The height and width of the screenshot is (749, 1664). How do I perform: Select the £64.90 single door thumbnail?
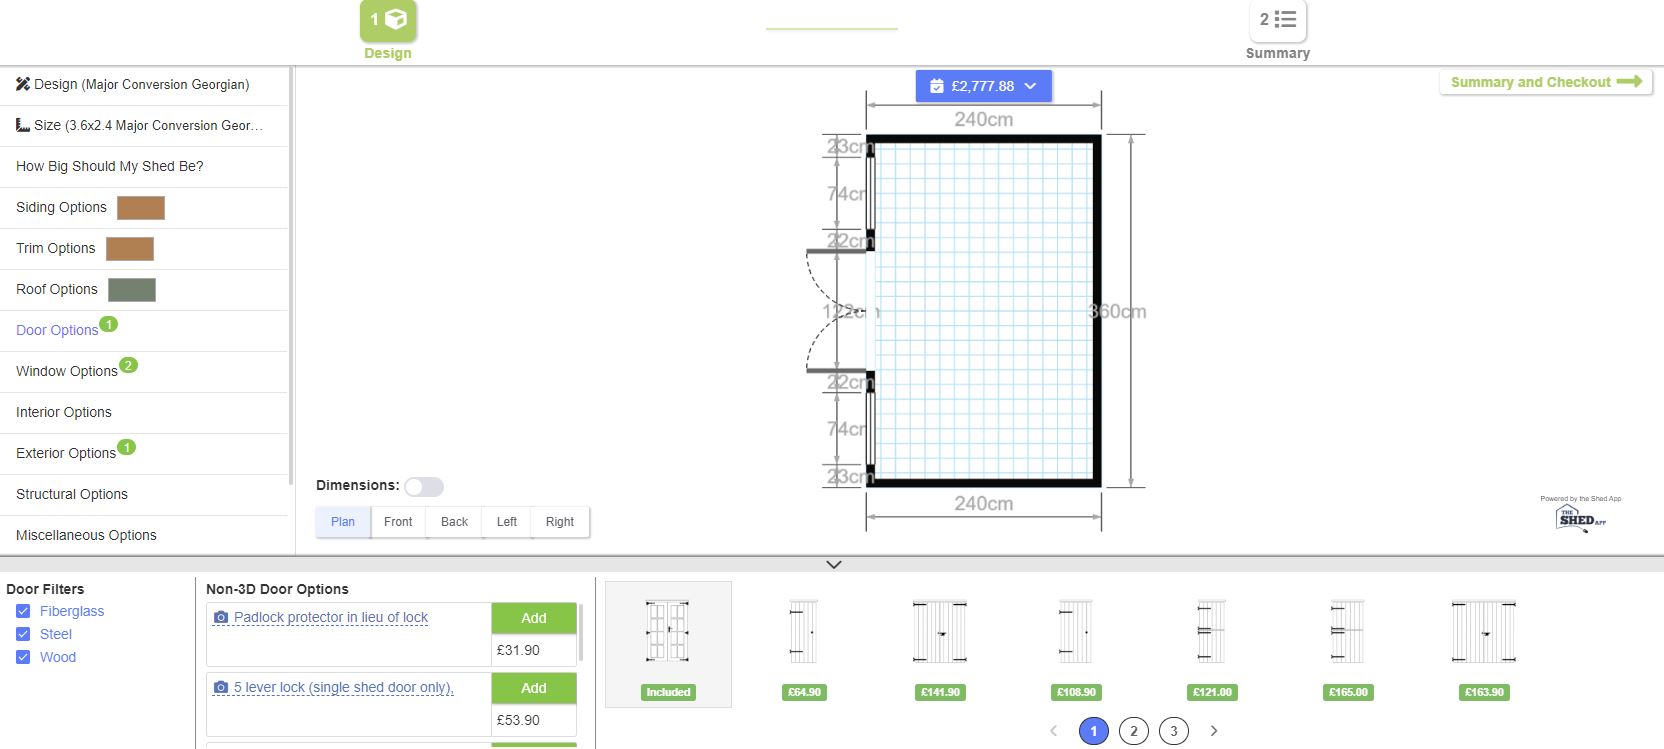point(804,632)
